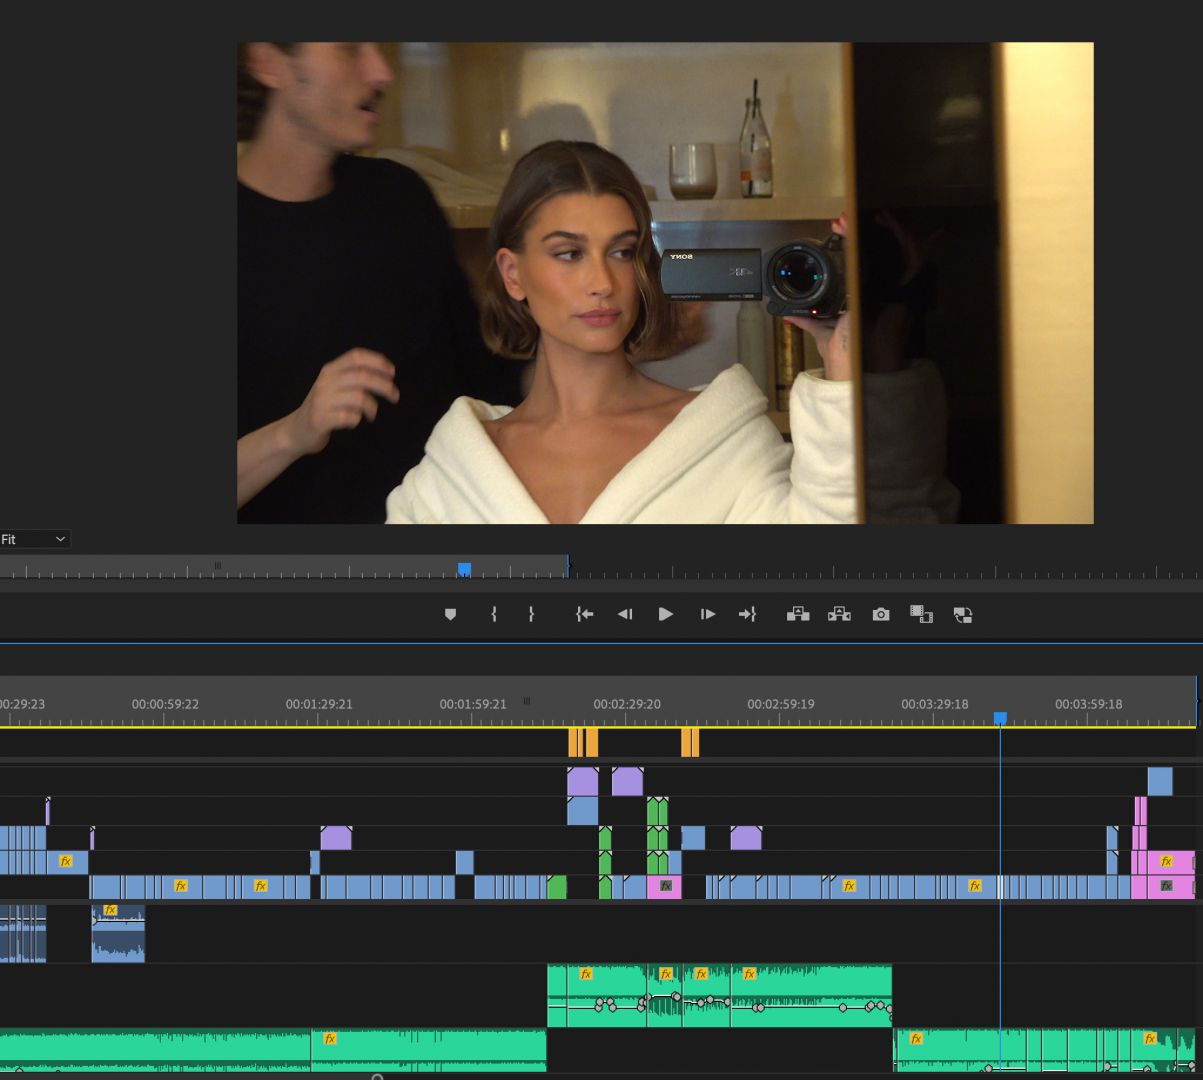The width and height of the screenshot is (1203, 1080).
Task: Step forward one frame
Action: click(x=708, y=614)
